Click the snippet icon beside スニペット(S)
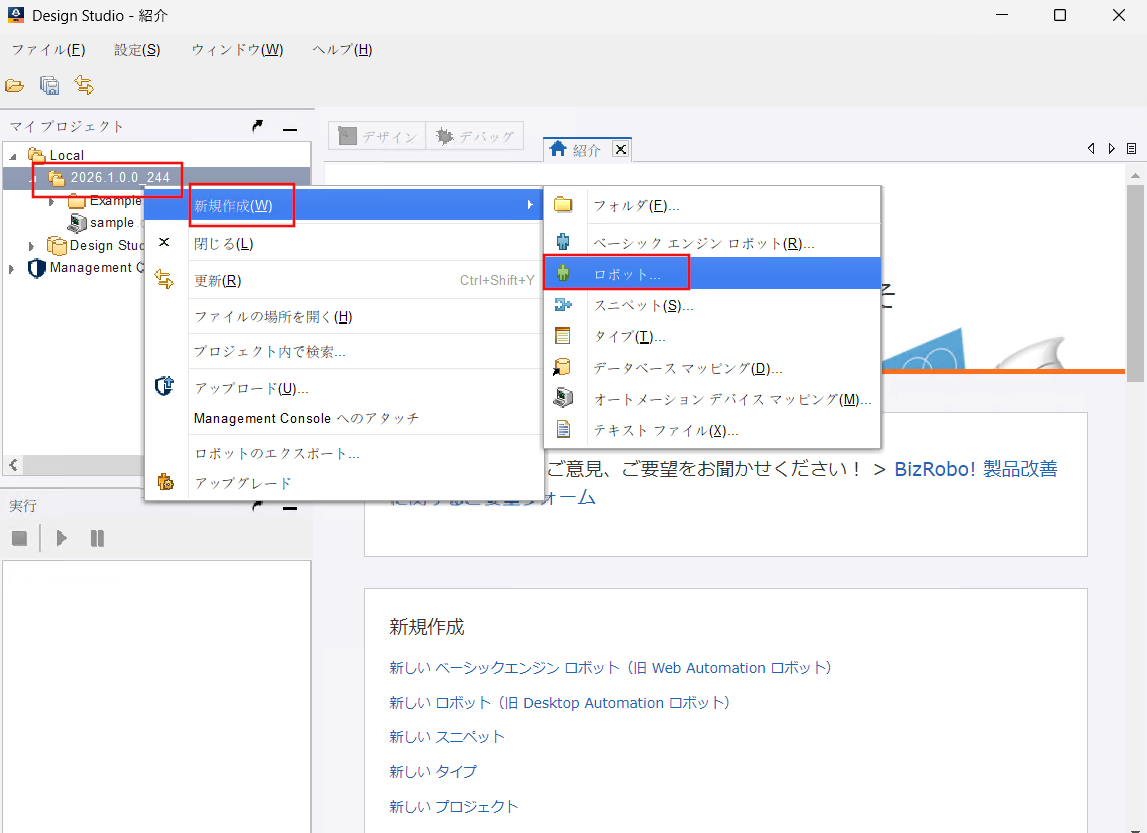 click(x=563, y=305)
